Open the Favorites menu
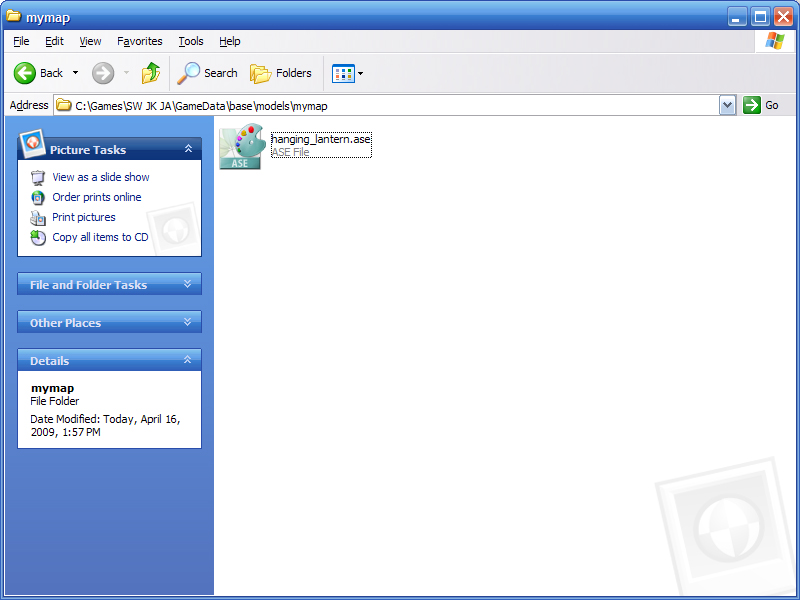800x600 pixels. (x=139, y=41)
